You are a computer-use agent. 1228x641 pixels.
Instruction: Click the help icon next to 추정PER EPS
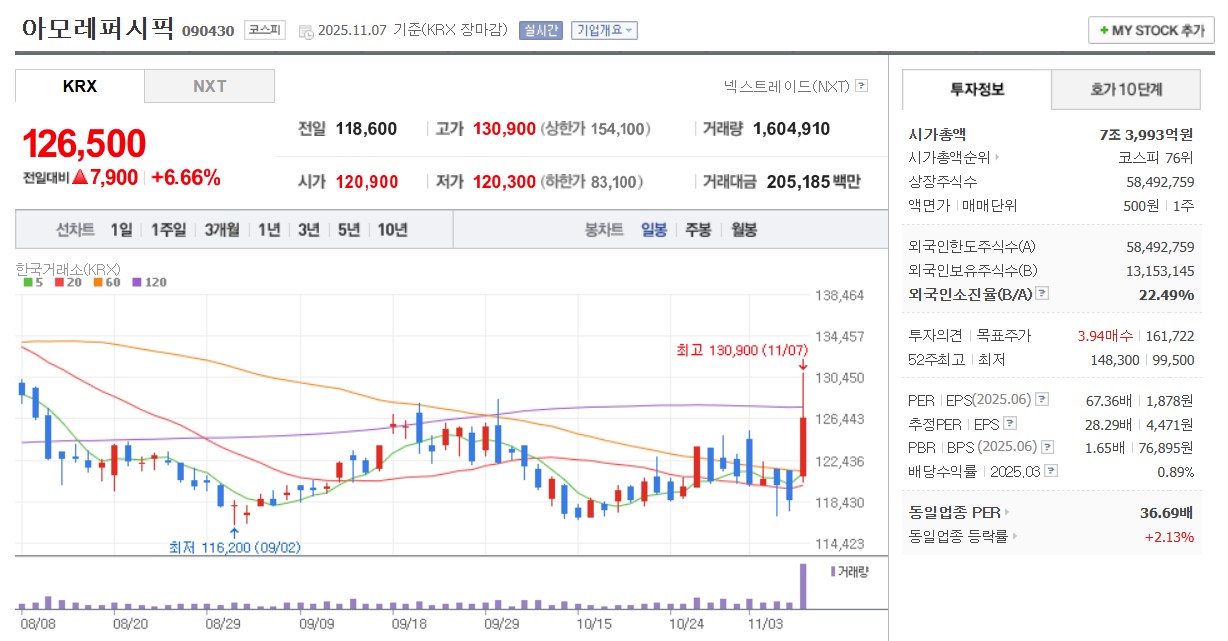pos(1010,424)
